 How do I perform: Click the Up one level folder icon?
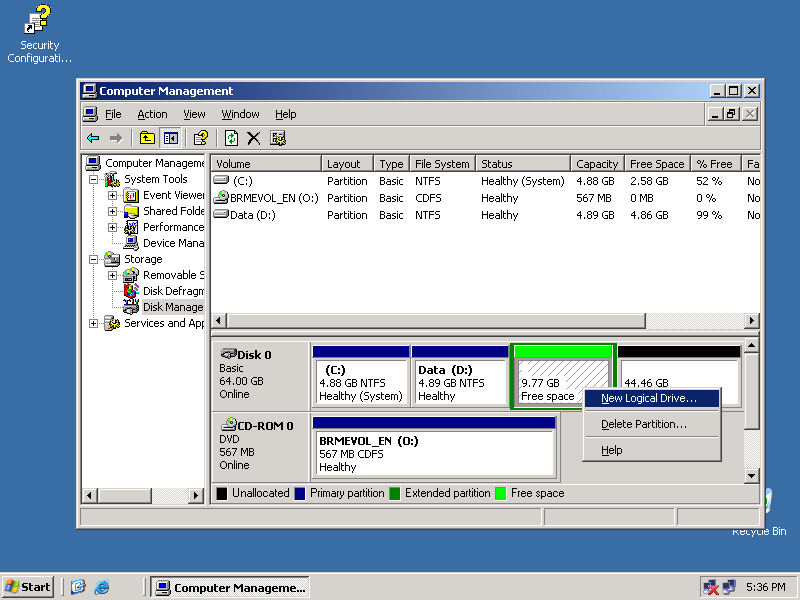pyautogui.click(x=147, y=138)
